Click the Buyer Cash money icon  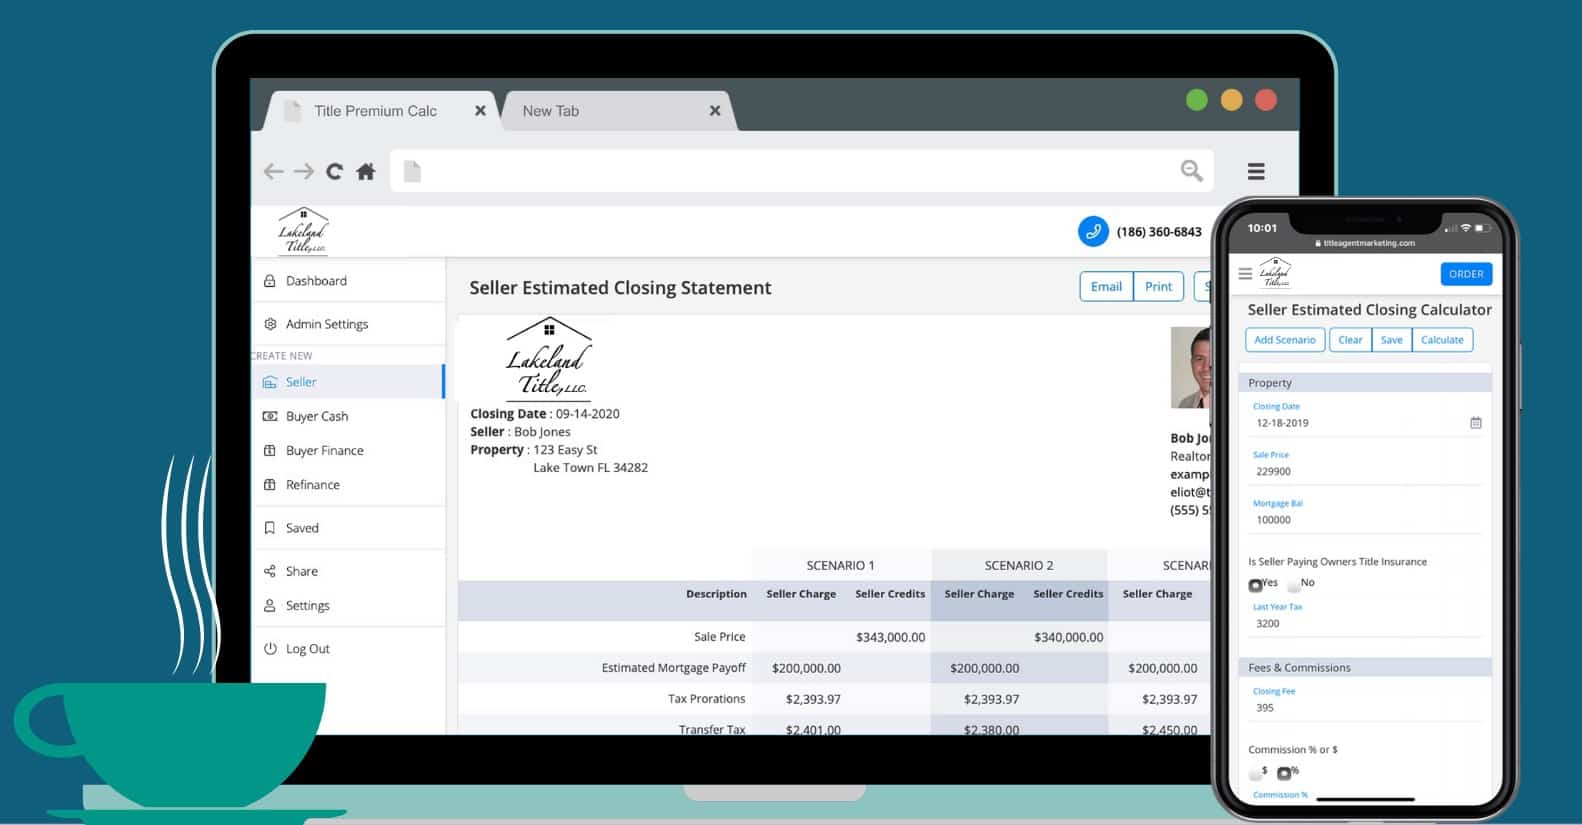pos(270,416)
